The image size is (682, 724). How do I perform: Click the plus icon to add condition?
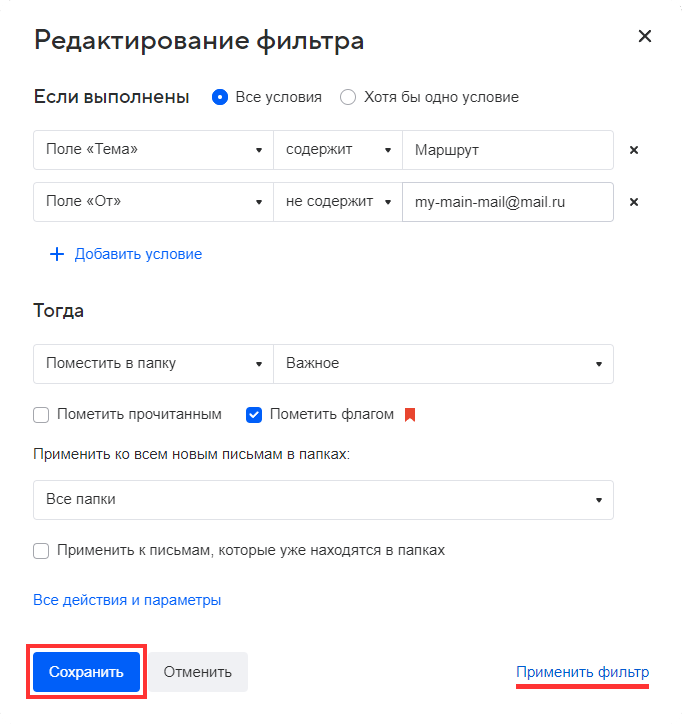[x=57, y=254]
